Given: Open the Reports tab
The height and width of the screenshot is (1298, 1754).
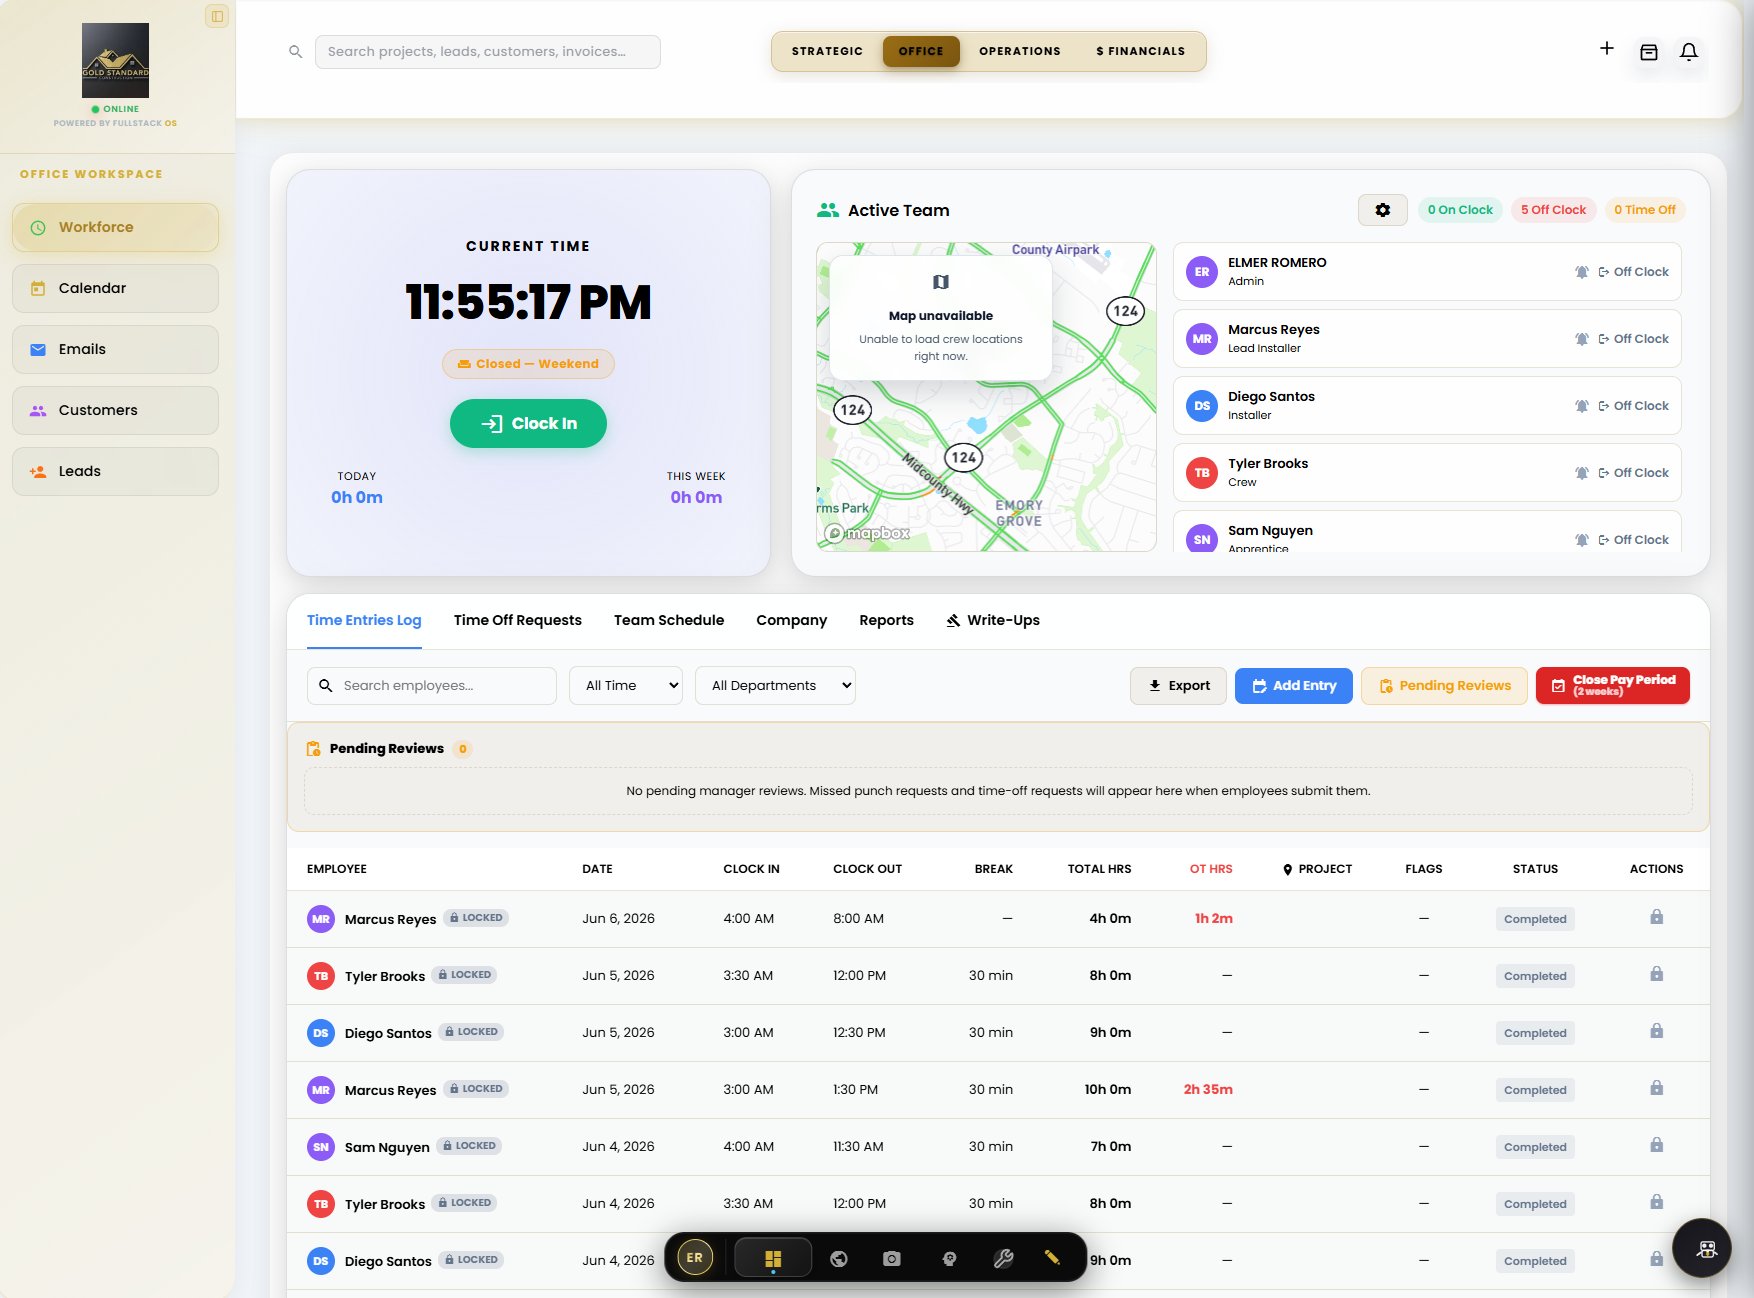Looking at the screenshot, I should [x=887, y=620].
